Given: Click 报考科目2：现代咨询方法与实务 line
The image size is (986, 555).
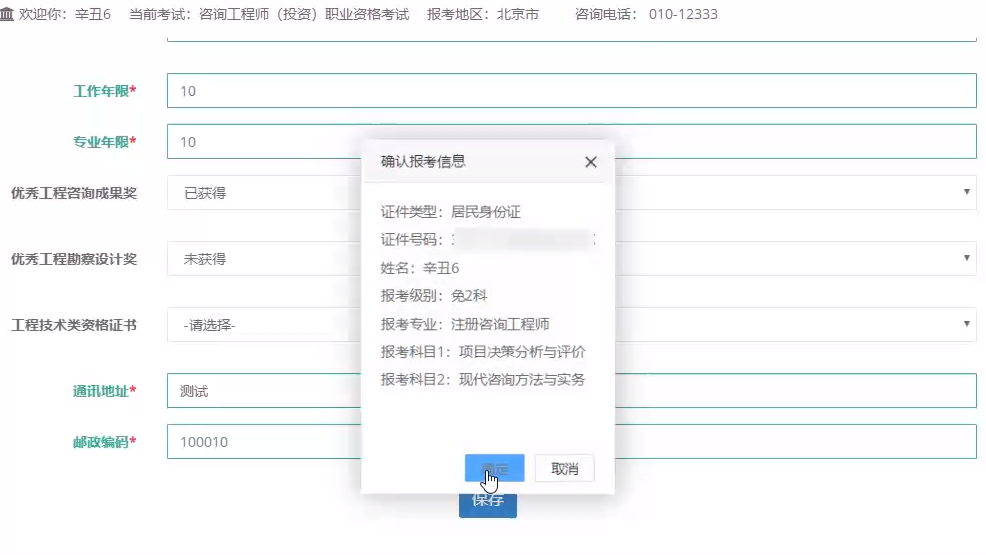Looking at the screenshot, I should (482, 380).
